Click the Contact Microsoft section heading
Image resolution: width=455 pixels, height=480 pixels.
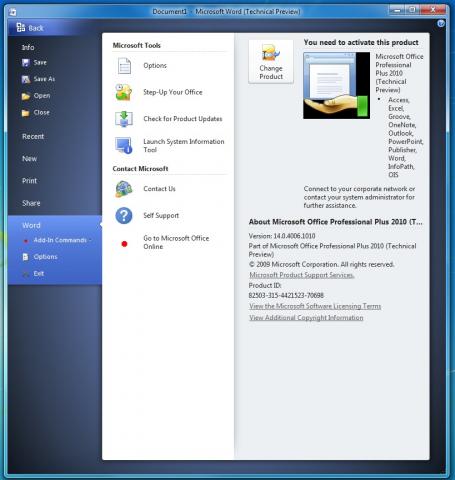(x=140, y=169)
